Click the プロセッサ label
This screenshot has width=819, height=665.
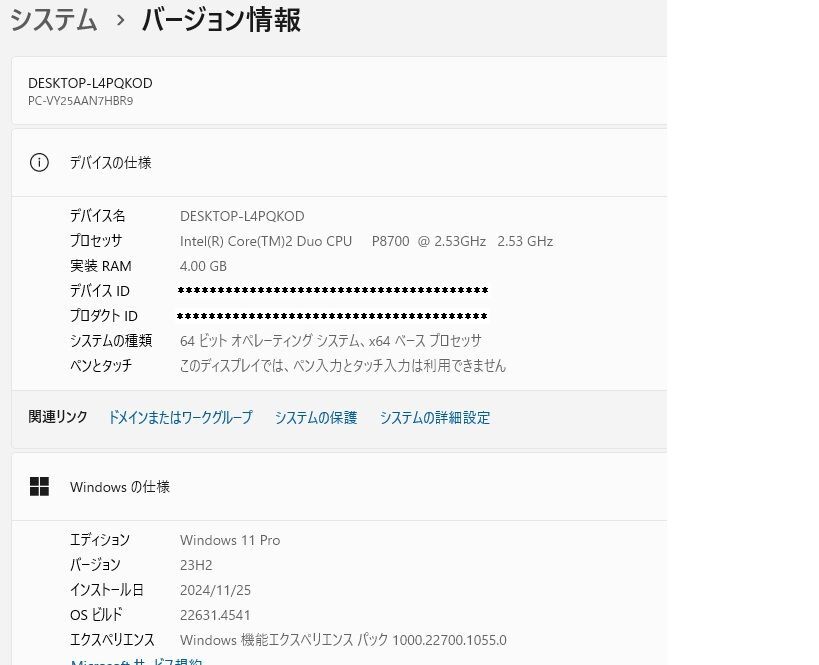point(96,241)
